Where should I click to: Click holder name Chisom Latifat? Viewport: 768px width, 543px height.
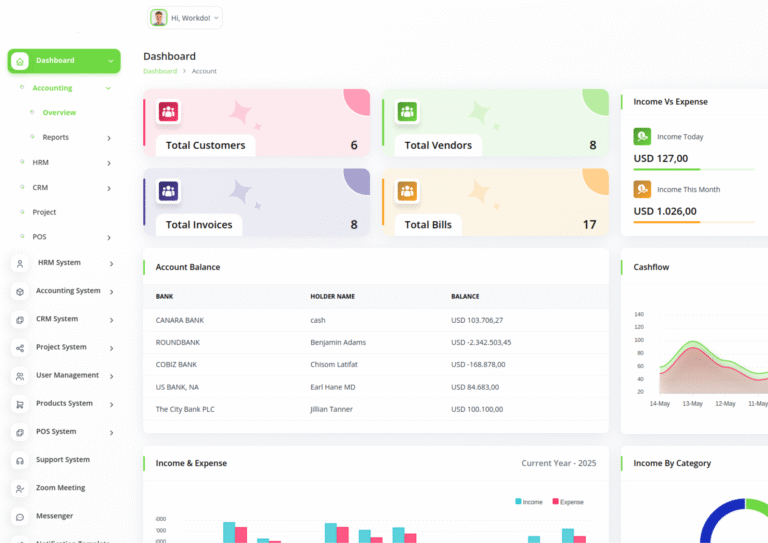(334, 364)
